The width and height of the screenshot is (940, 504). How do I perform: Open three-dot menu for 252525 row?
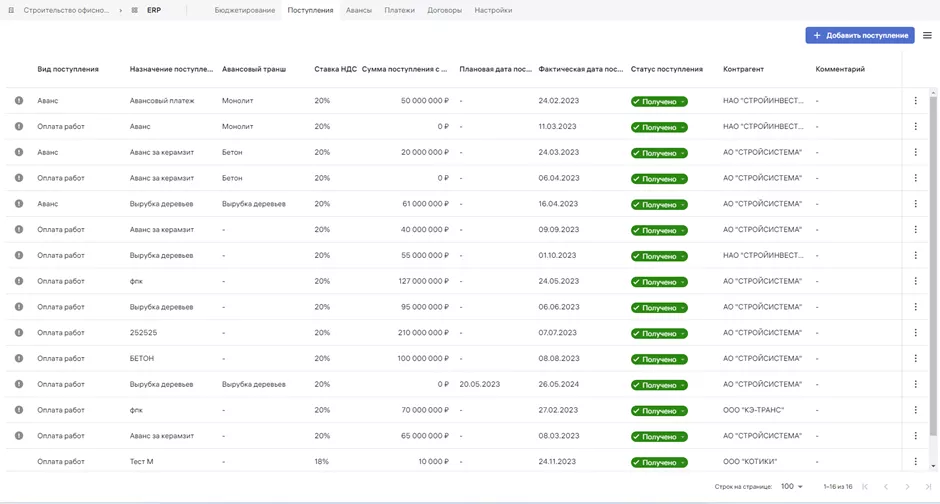[915, 333]
